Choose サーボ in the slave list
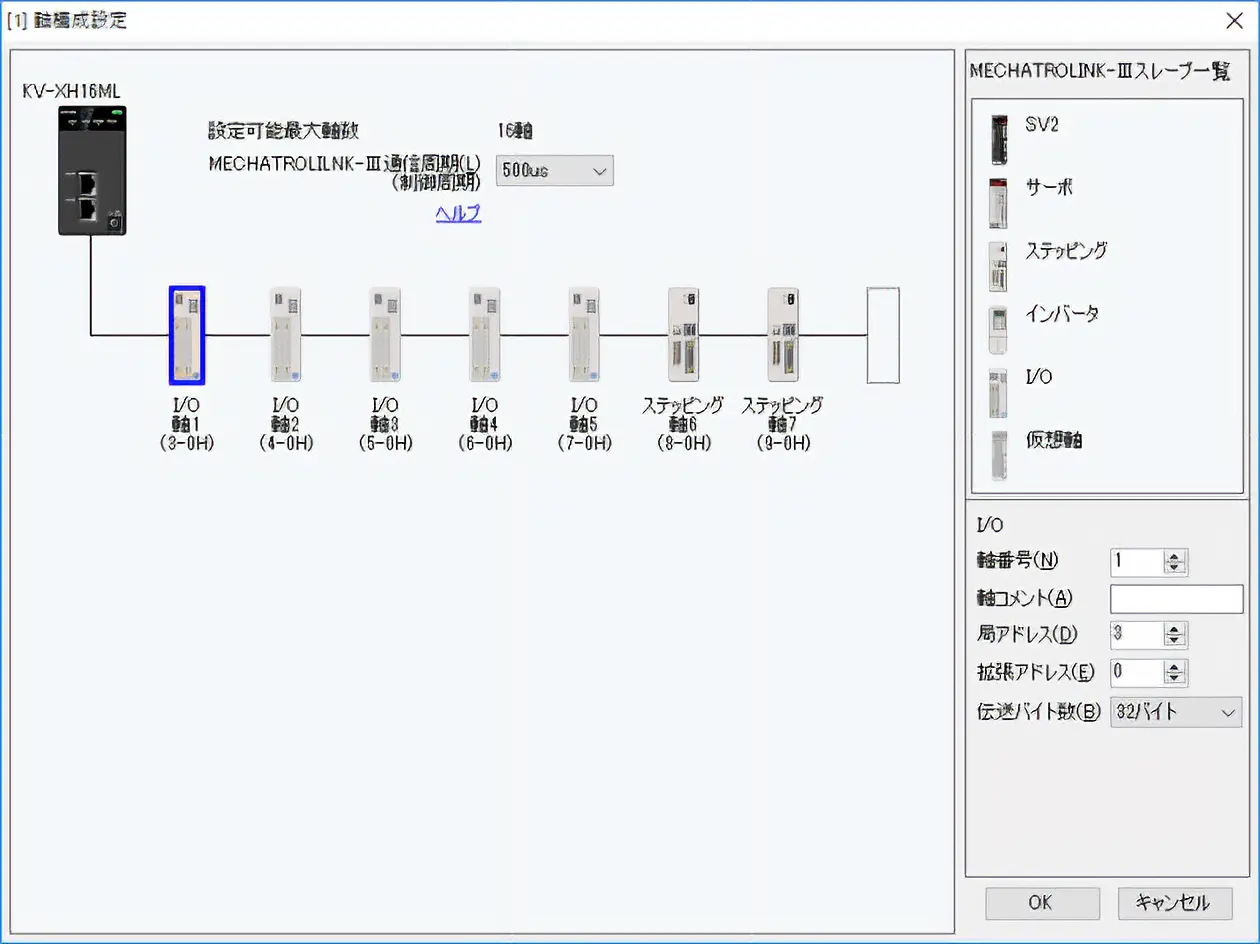Screen dimensions: 1260x944 coord(1048,188)
